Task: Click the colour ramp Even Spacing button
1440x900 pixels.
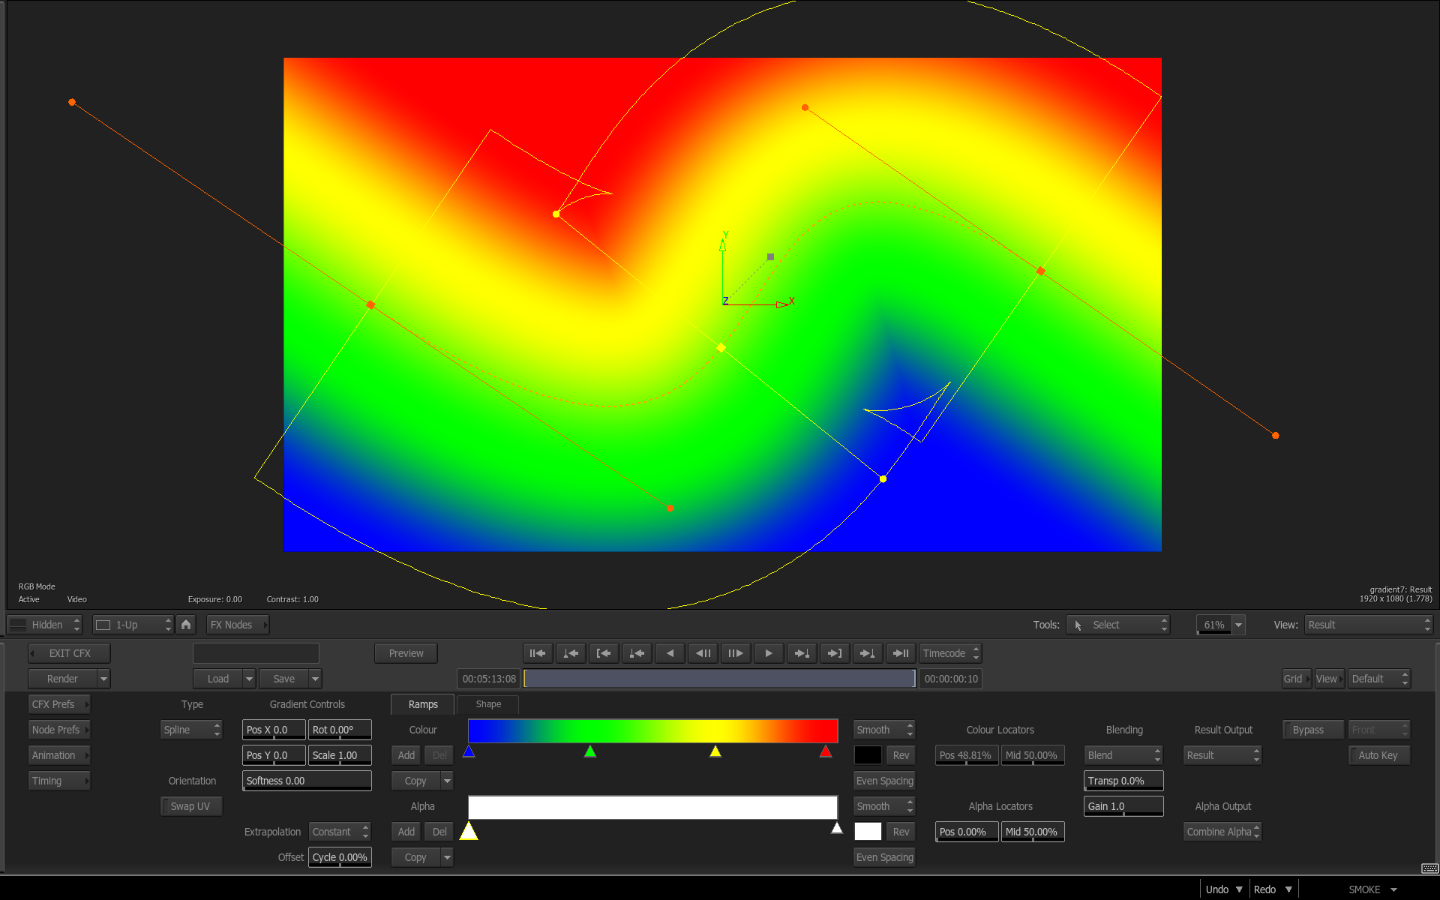Action: [x=884, y=781]
